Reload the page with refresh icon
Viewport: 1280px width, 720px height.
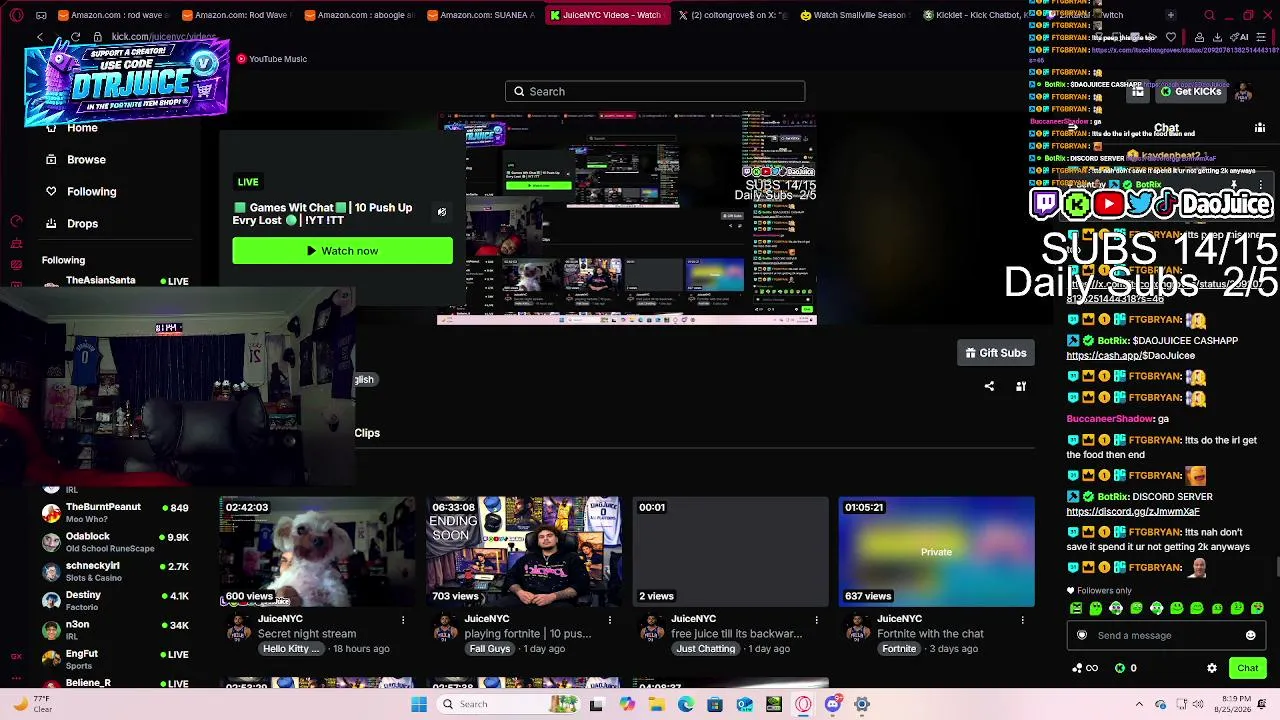click(x=75, y=37)
